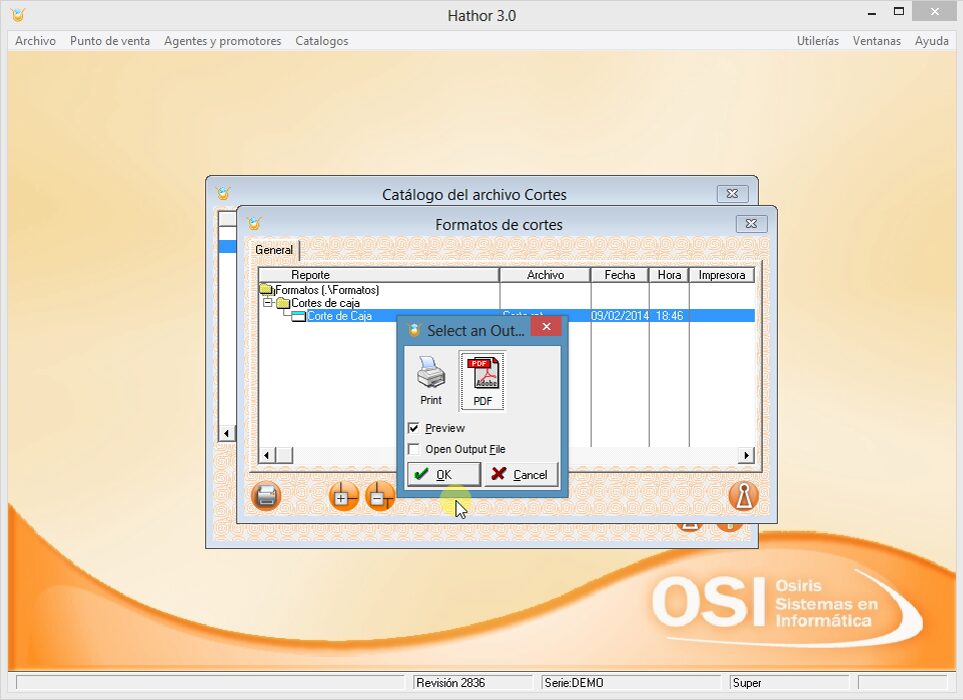963x700 pixels.
Task: Click the horizontal scrollbar thumb in the report list
Action: coord(284,455)
